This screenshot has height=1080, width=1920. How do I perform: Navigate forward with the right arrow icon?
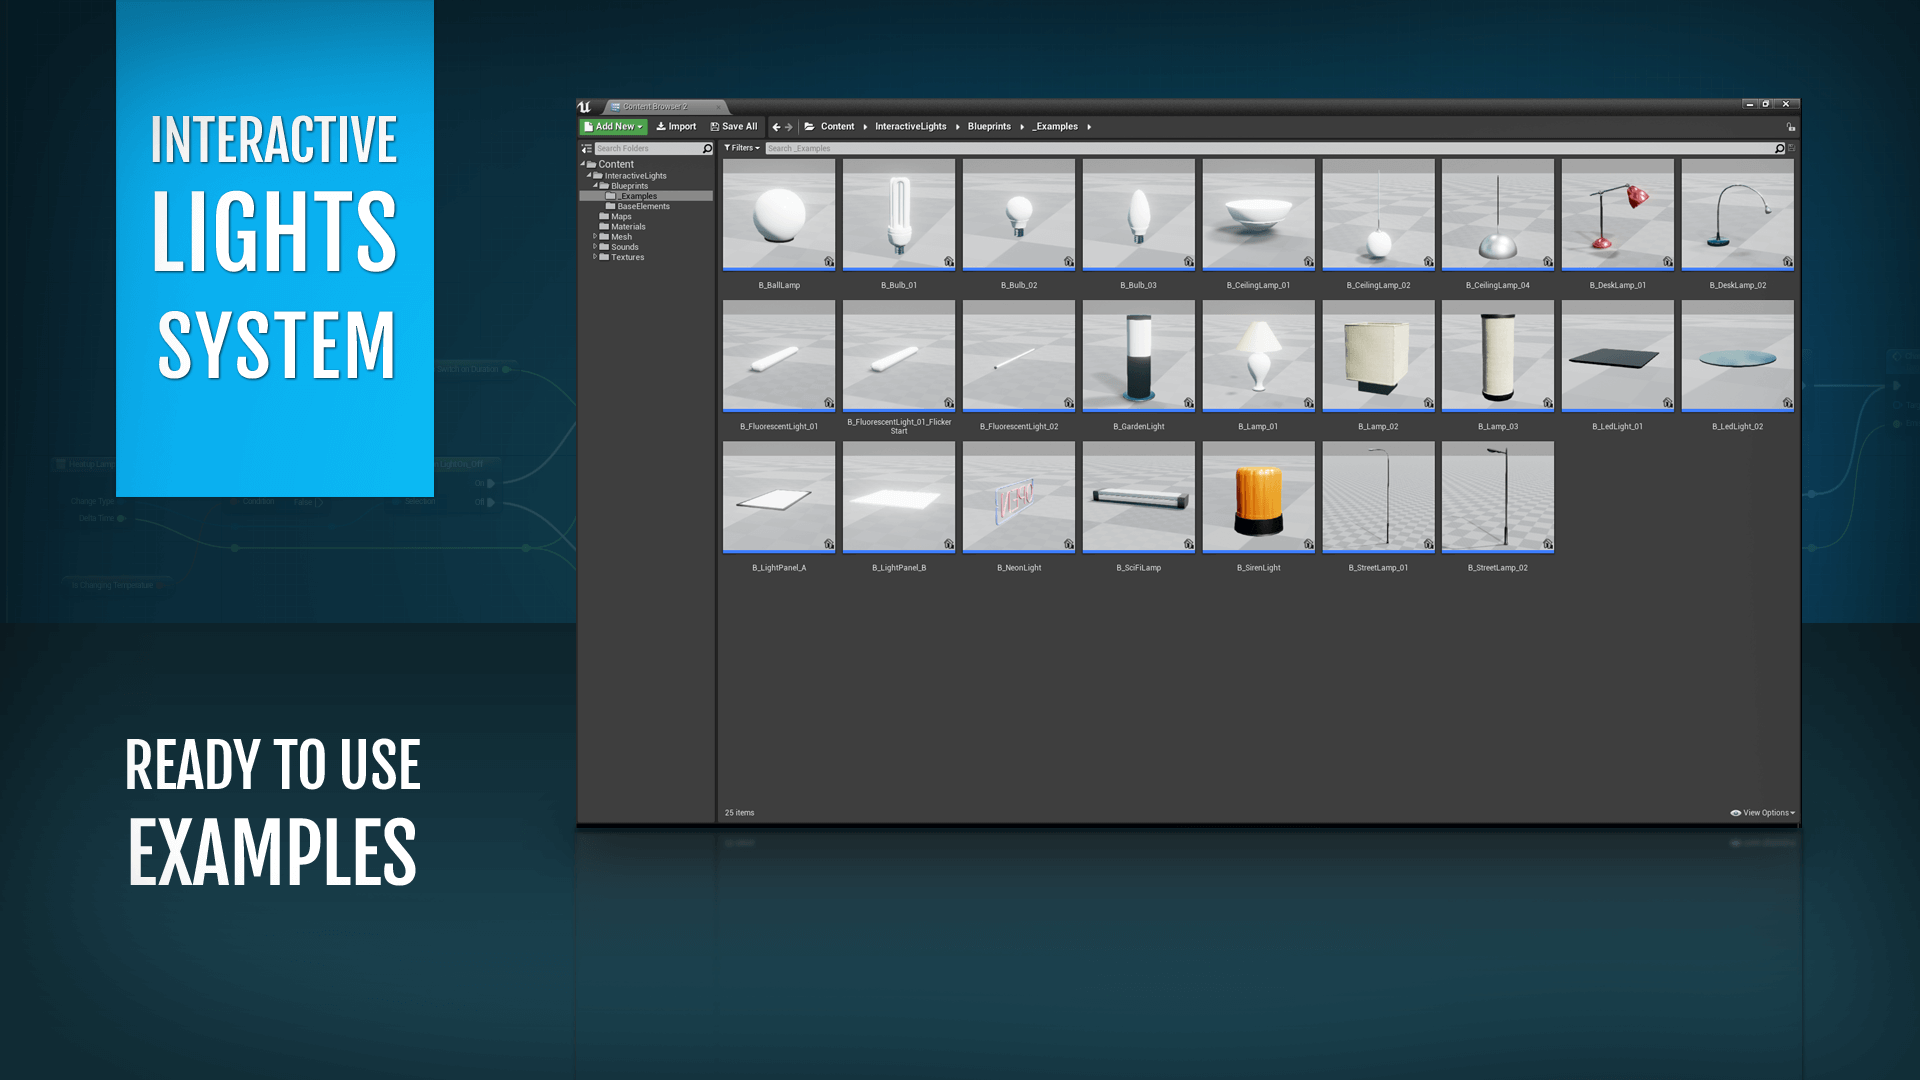[789, 127]
